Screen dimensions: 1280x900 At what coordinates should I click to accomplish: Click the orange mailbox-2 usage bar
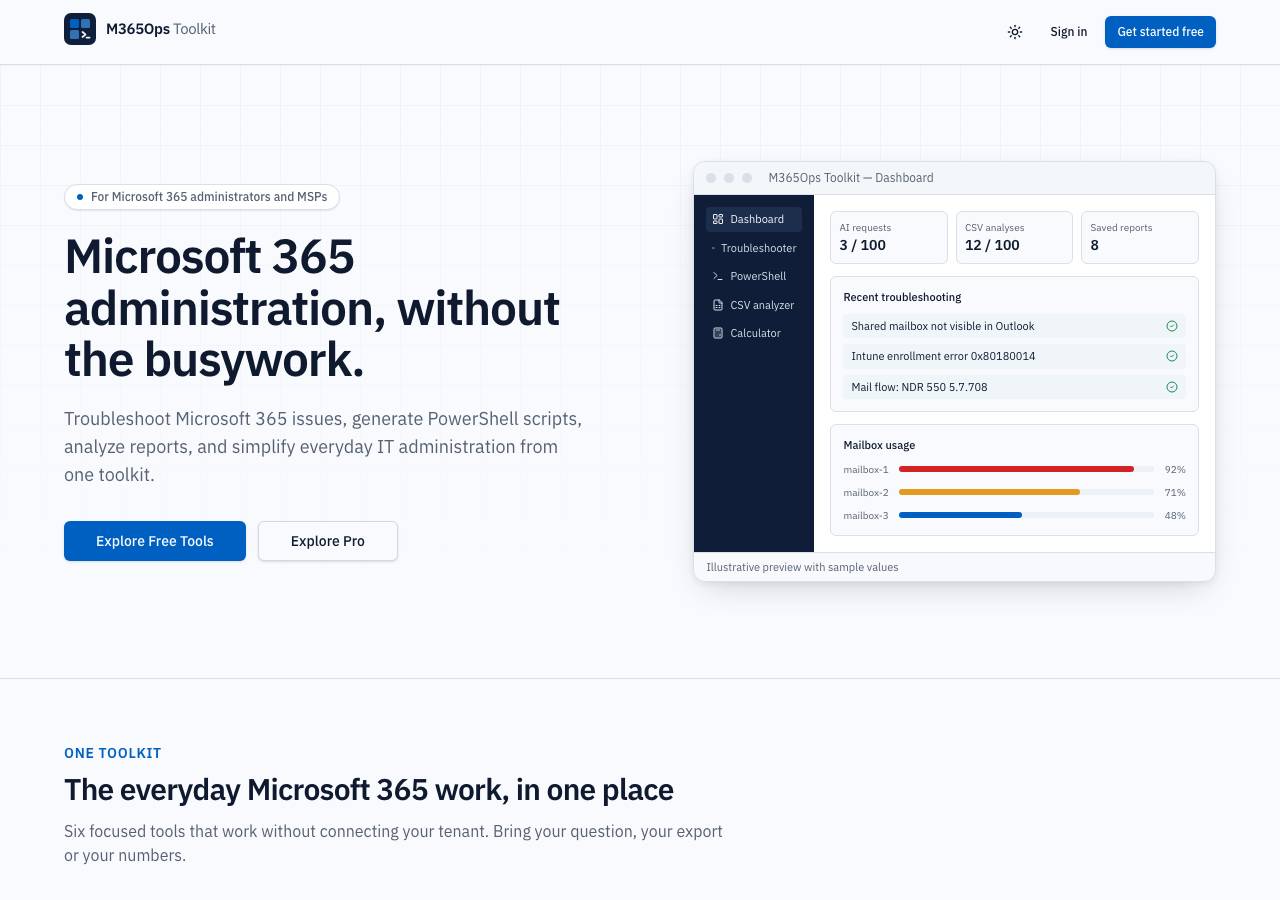coord(989,492)
